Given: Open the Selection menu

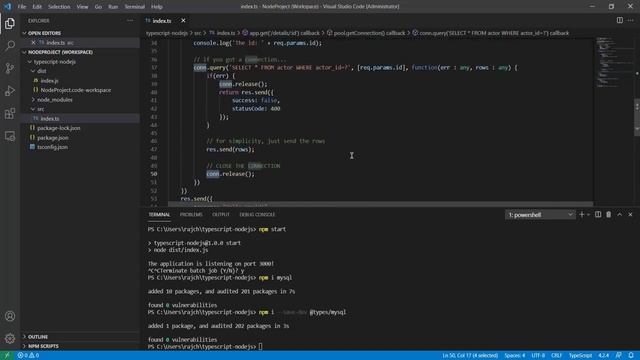Looking at the screenshot, I should [x=59, y=7].
